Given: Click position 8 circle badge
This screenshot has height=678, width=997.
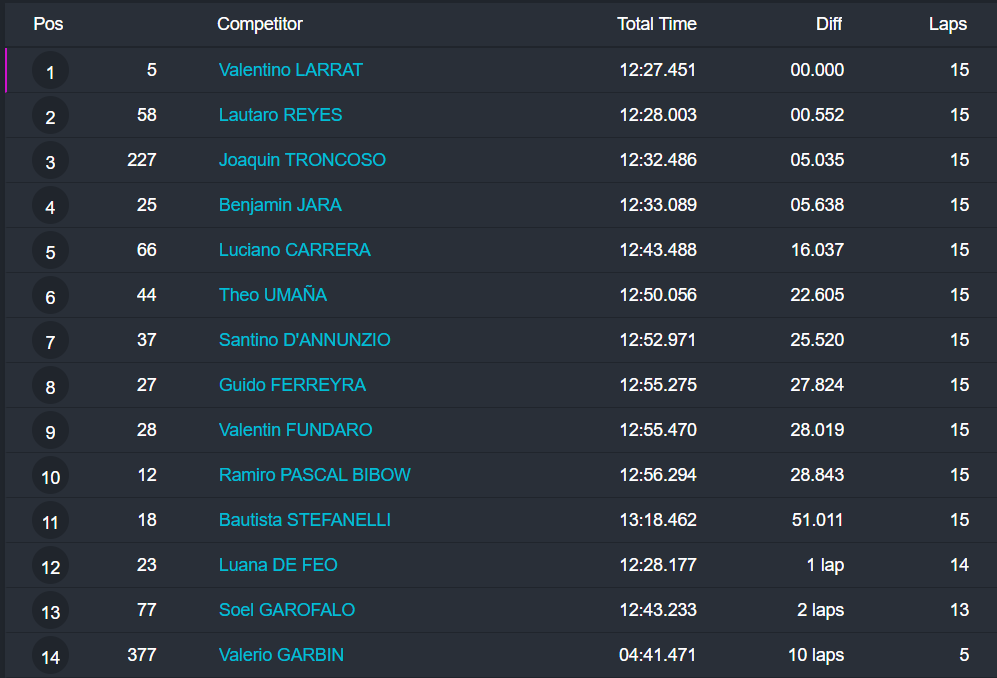Looking at the screenshot, I should [50, 386].
